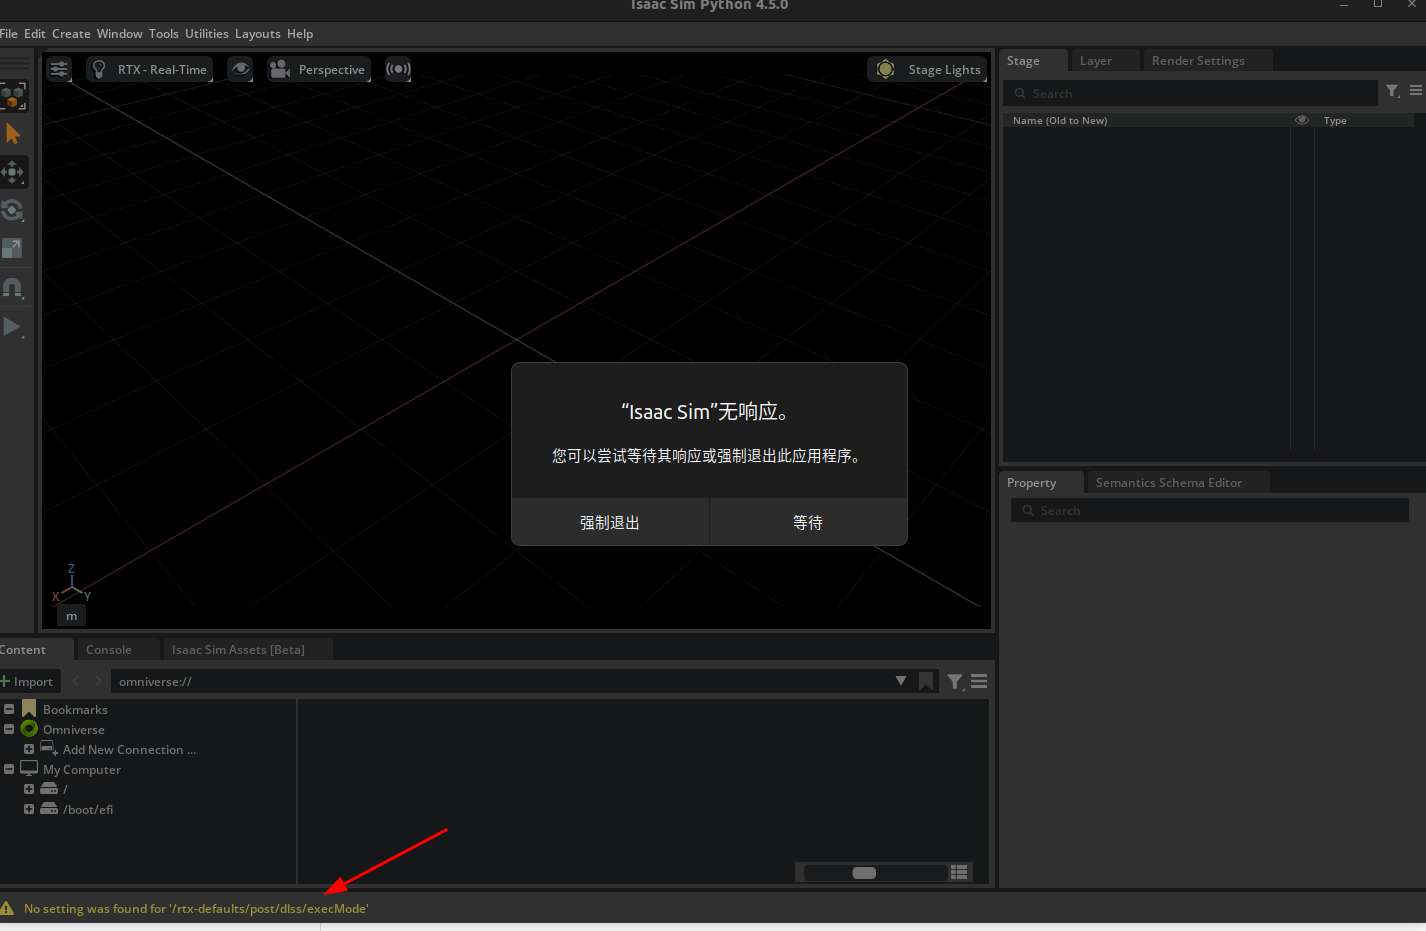Open Stage panel filter icon
Image resolution: width=1426 pixels, height=931 pixels.
[1393, 91]
